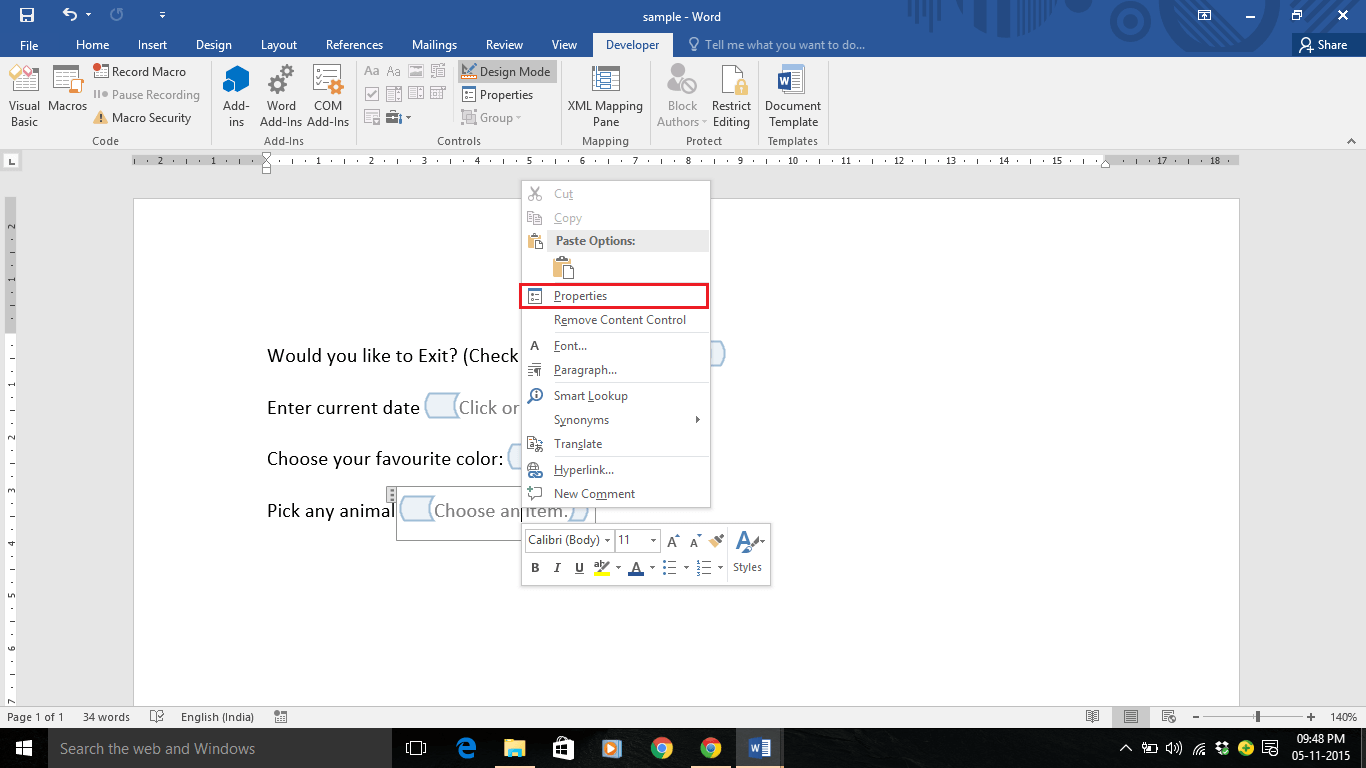Open COM Add-Ins dialog
The image size is (1366, 768).
(328, 96)
